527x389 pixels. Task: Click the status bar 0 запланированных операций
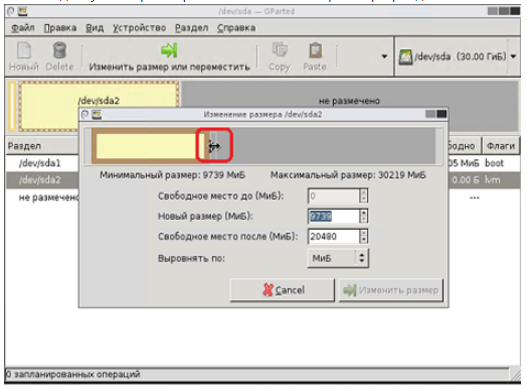73,374
